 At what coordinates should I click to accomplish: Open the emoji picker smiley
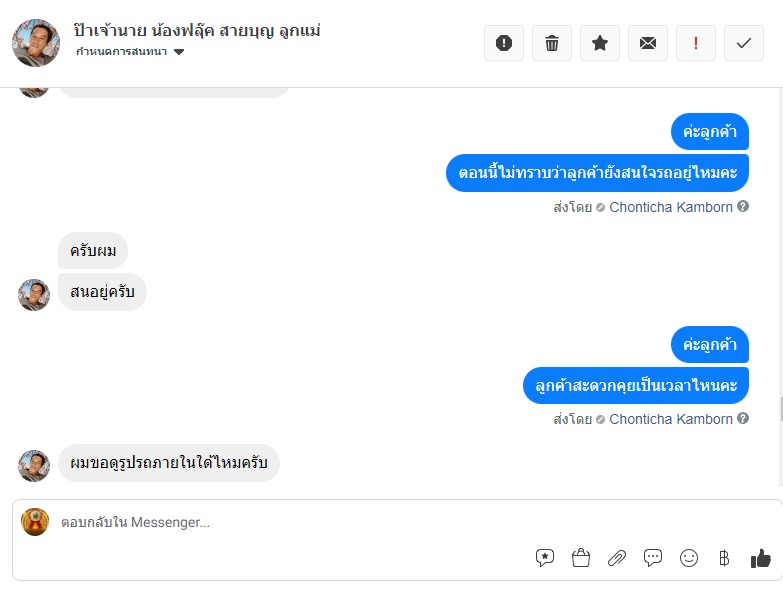pyautogui.click(x=689, y=558)
